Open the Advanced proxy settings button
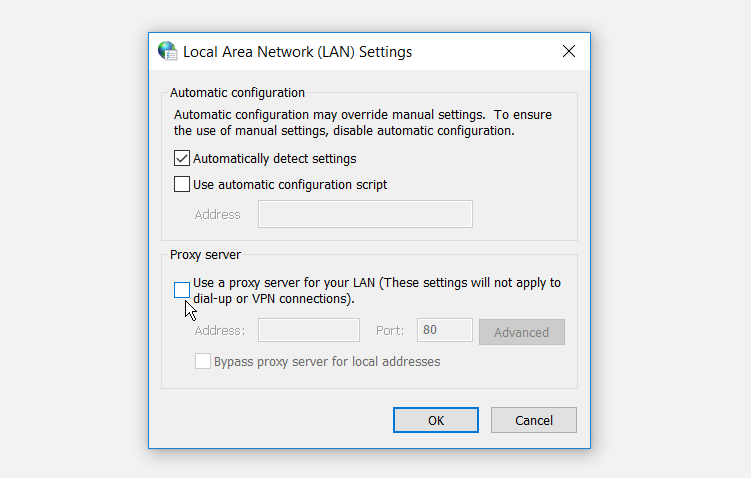Screen dimensions: 751x478 pyautogui.click(x=521, y=332)
